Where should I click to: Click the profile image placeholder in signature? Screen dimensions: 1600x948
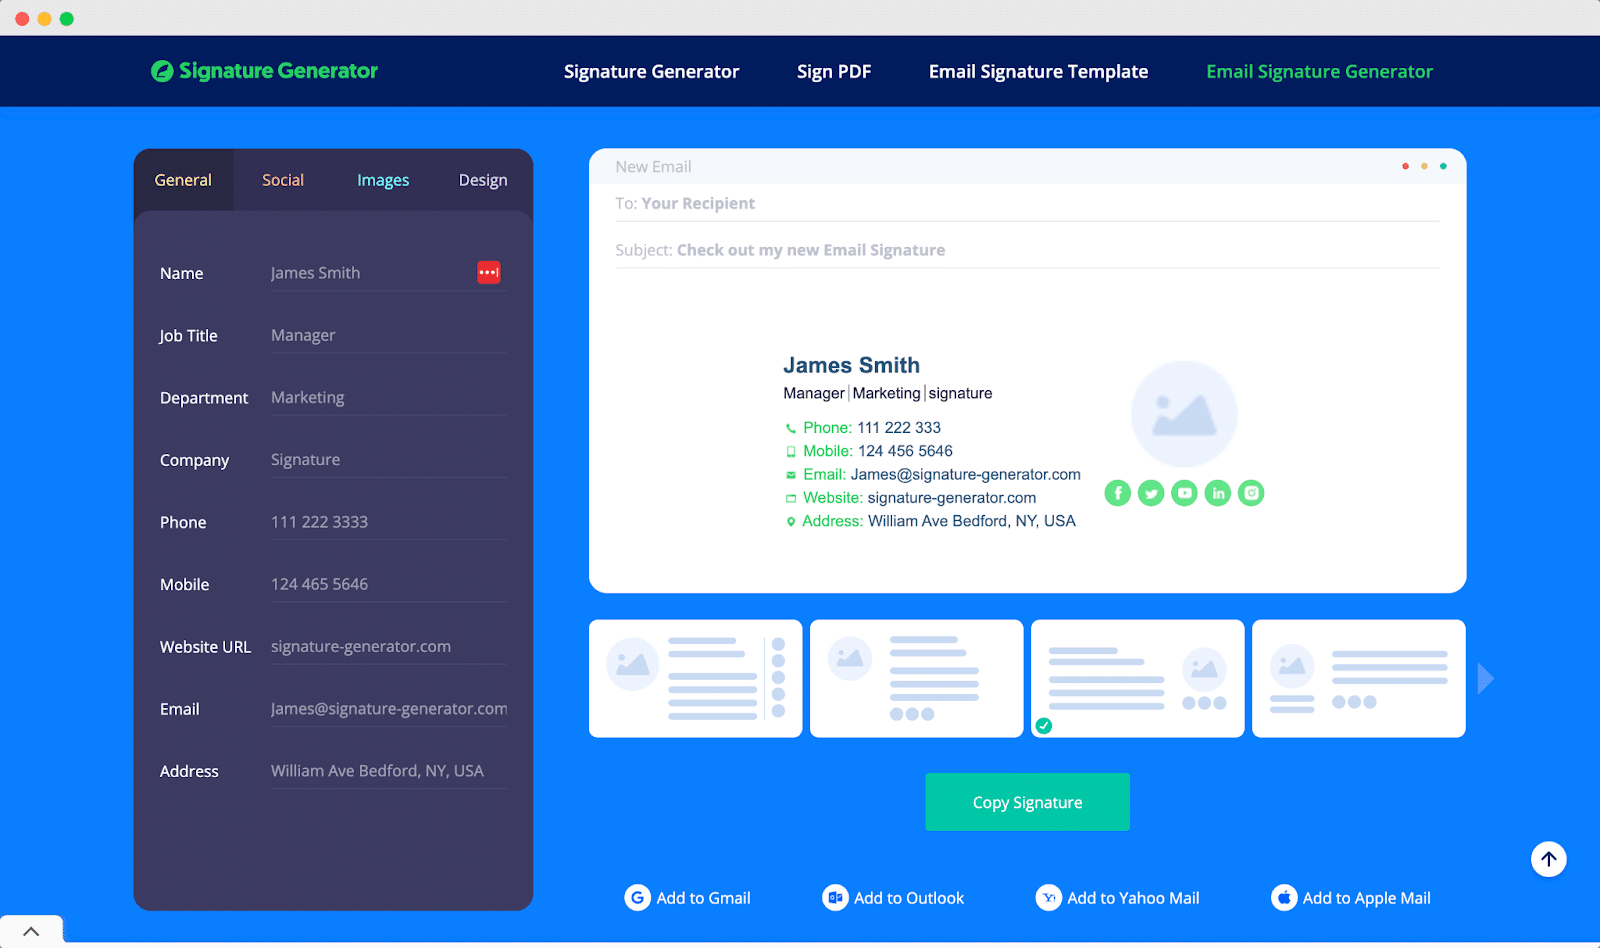pyautogui.click(x=1184, y=414)
